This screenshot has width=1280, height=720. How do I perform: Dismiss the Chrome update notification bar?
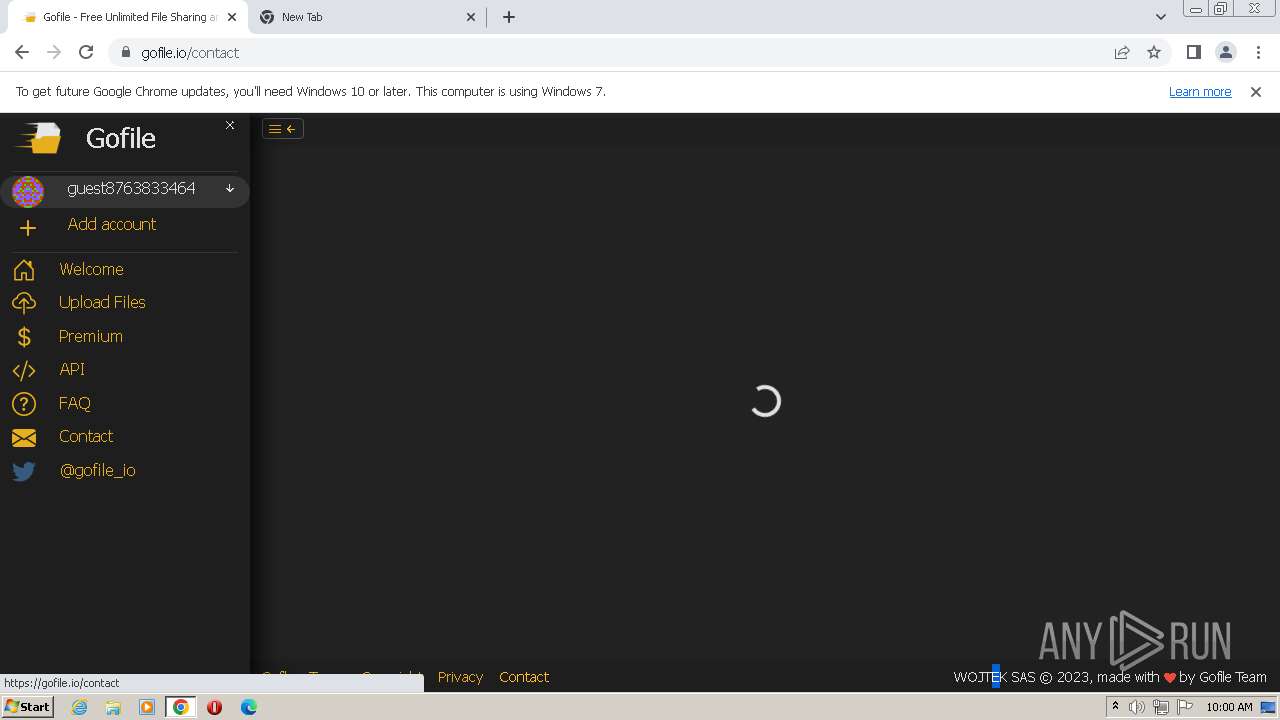point(1256,91)
